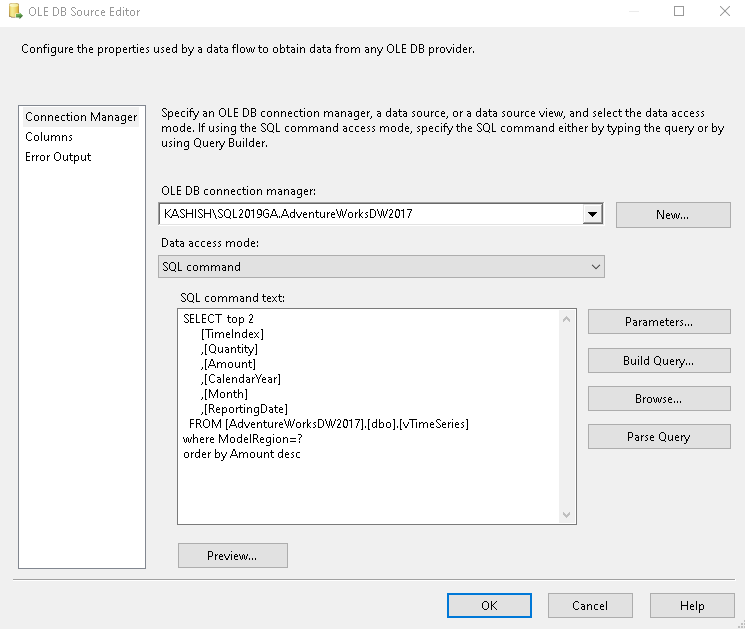
Task: Click the Cancel button
Action: click(x=590, y=606)
